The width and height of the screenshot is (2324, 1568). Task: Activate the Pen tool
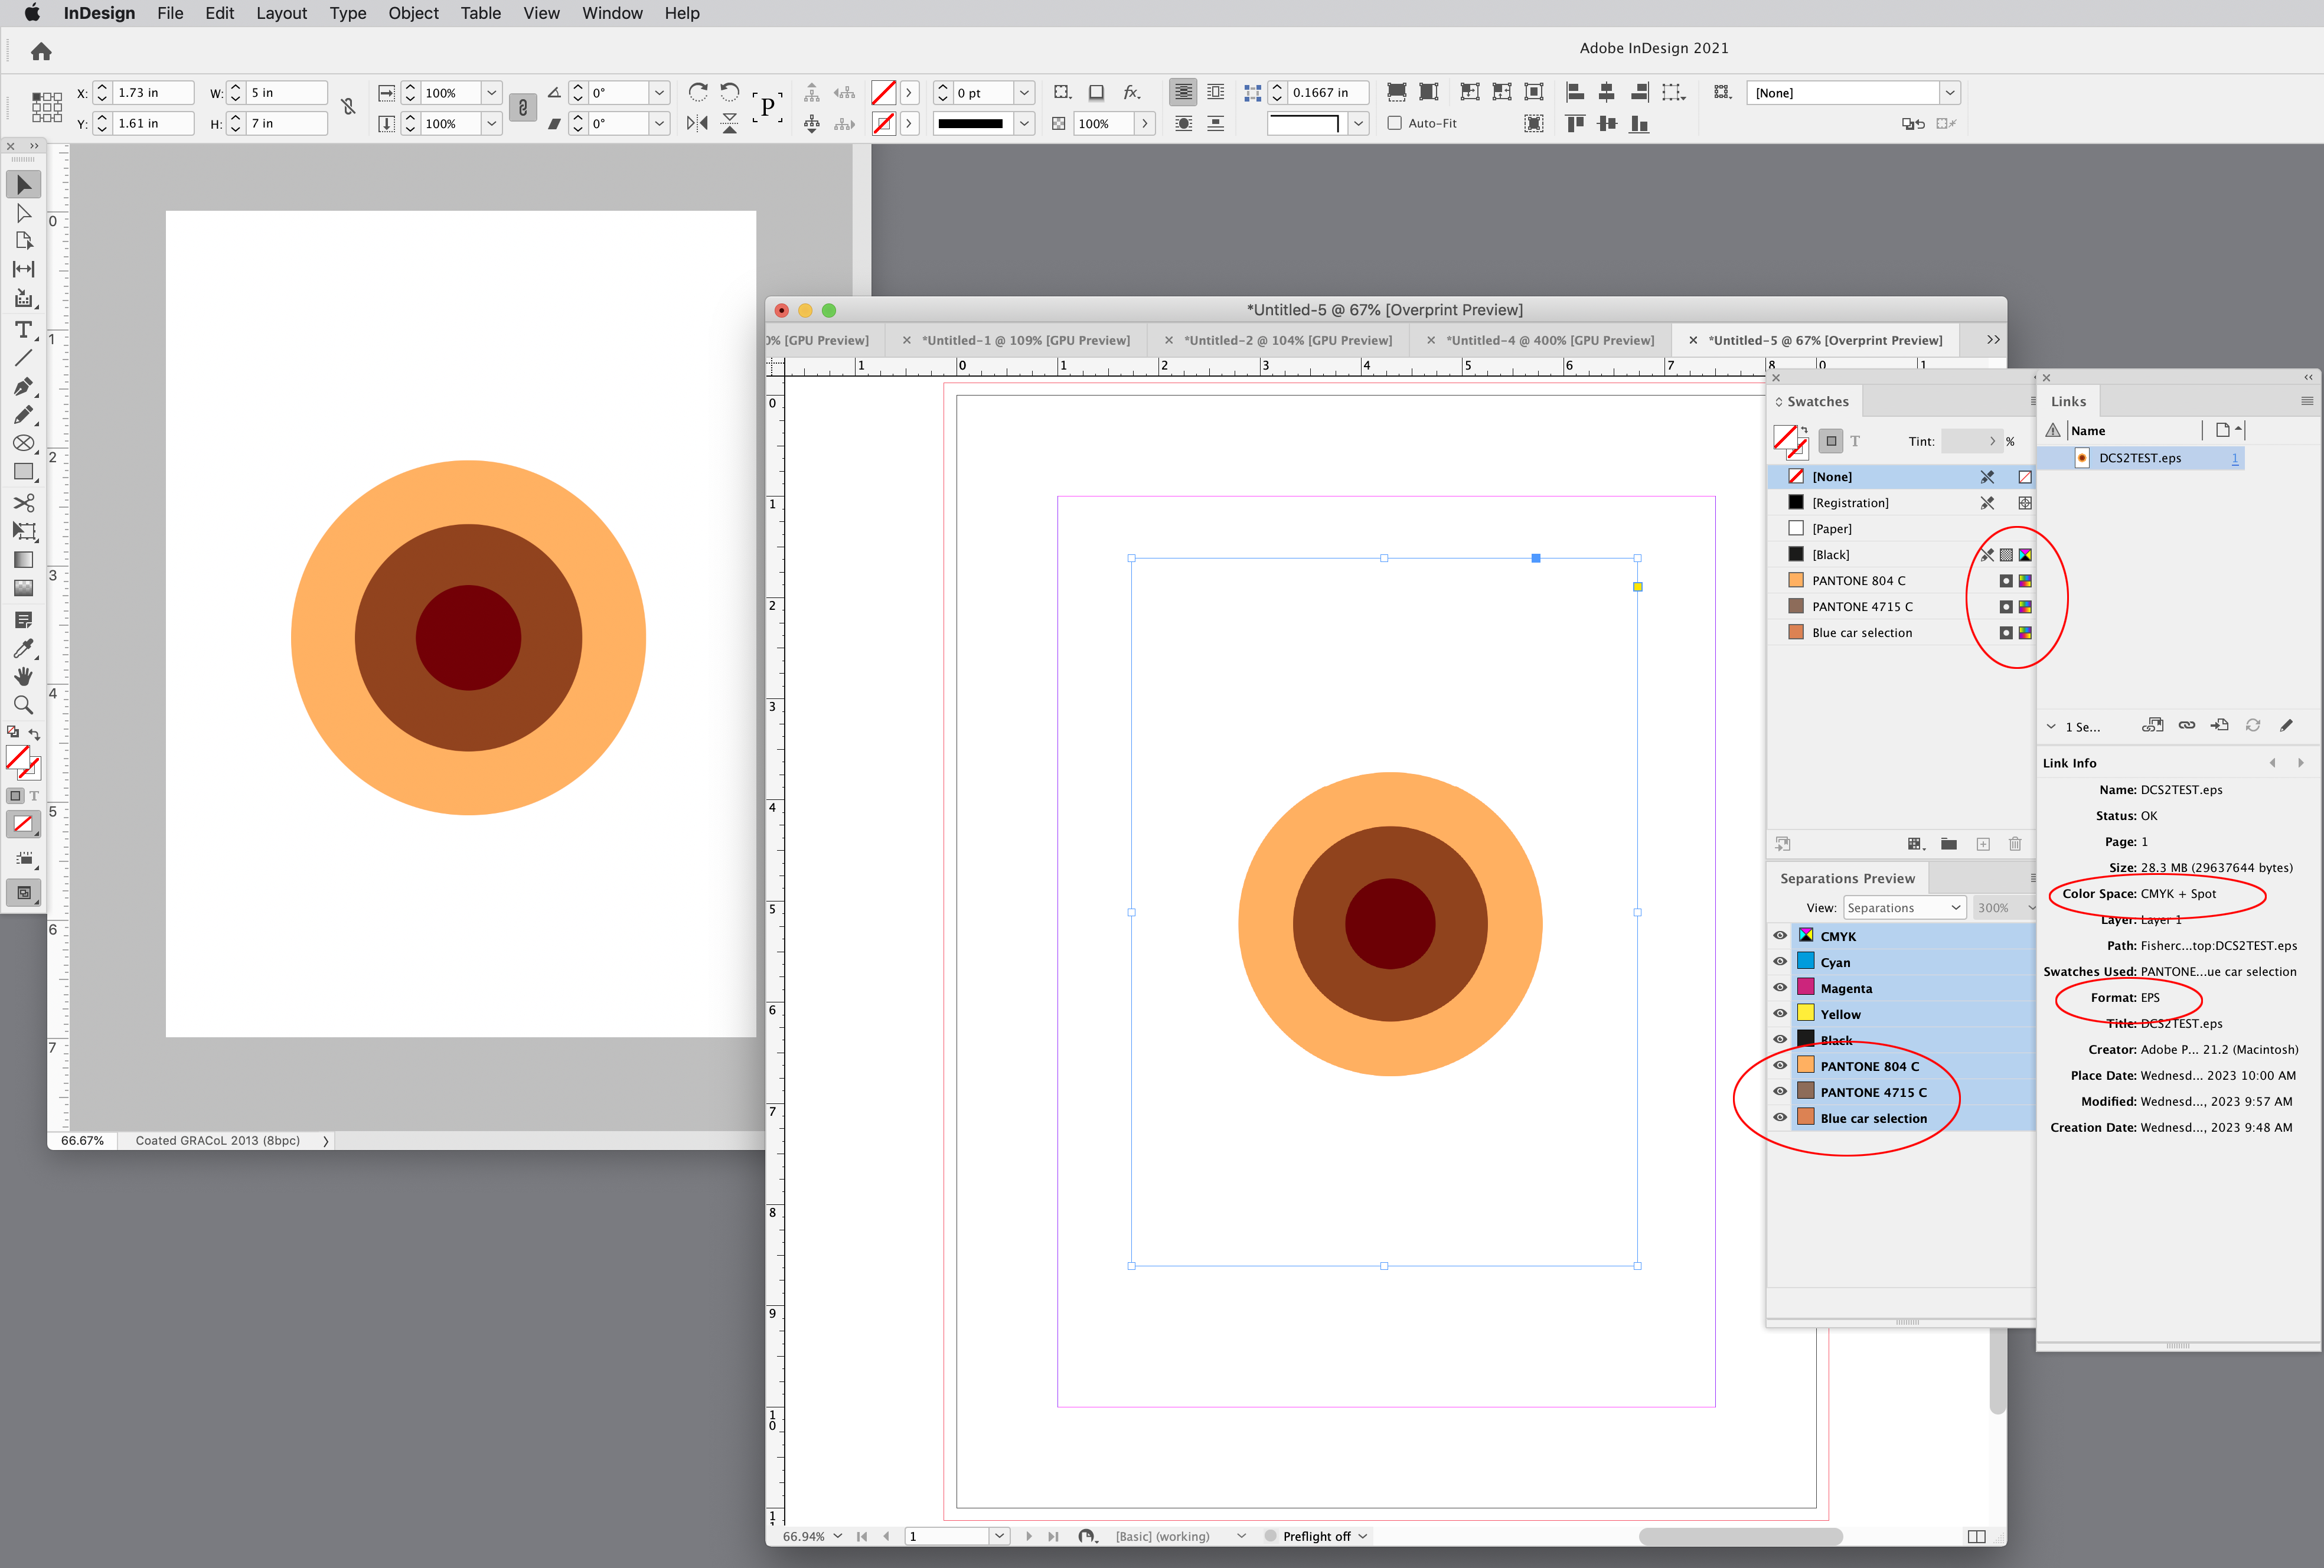[24, 387]
